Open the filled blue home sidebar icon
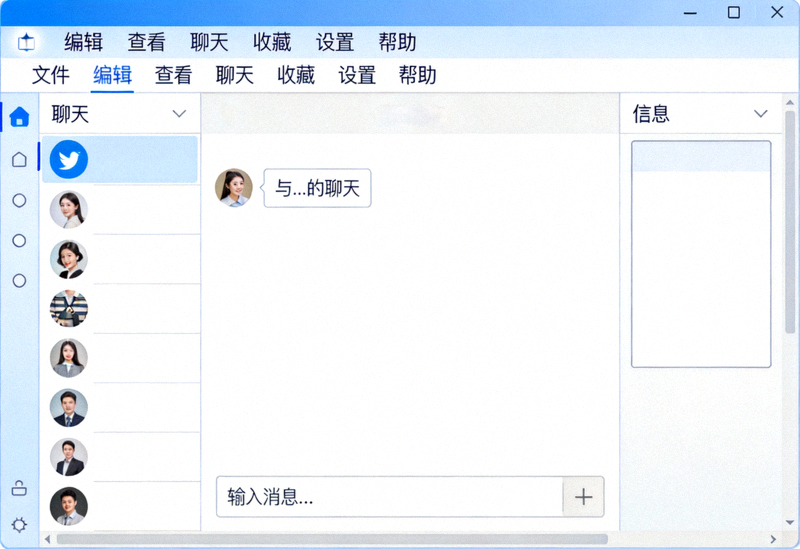This screenshot has height=549, width=800. (x=19, y=117)
